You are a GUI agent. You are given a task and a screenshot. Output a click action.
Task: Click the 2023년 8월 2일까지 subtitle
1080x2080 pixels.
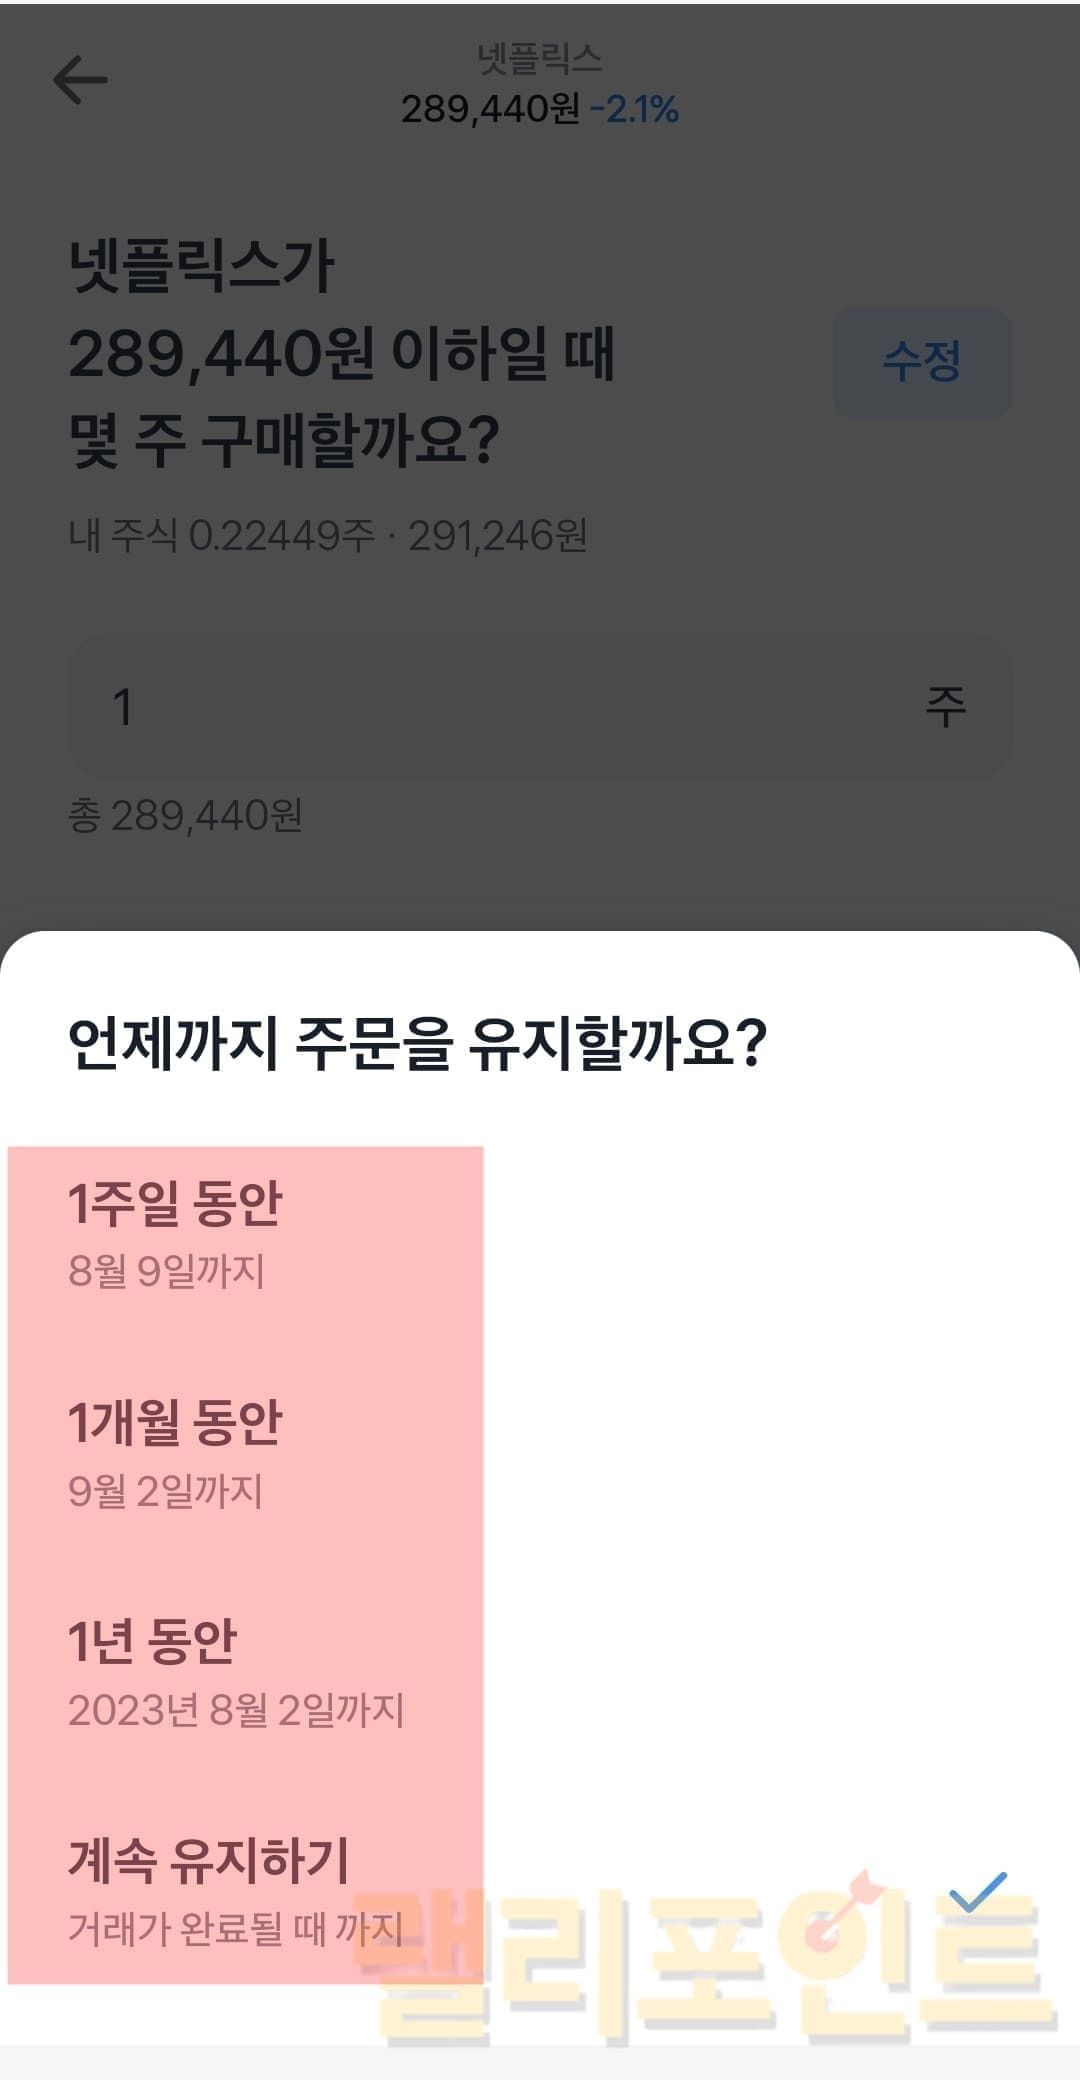236,1710
